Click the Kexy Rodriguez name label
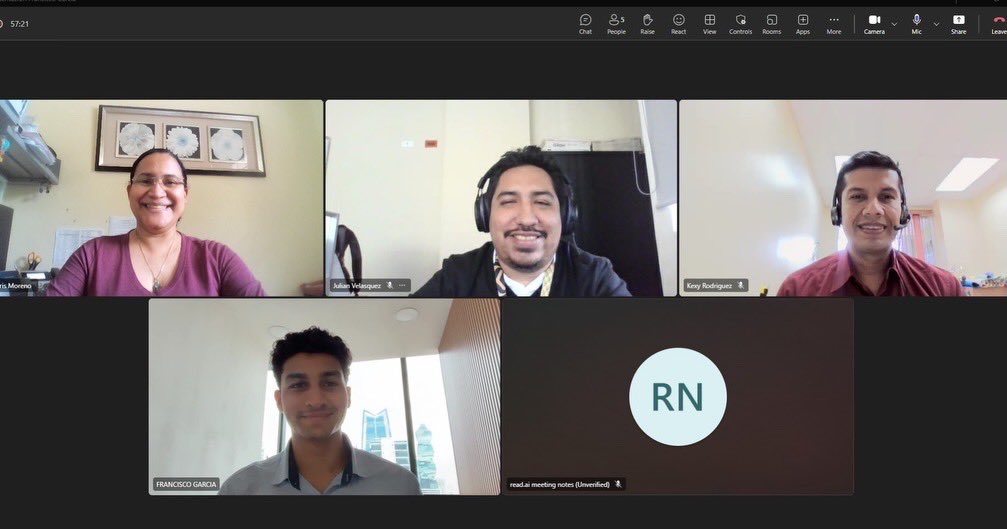The width and height of the screenshot is (1007, 529). (709, 286)
